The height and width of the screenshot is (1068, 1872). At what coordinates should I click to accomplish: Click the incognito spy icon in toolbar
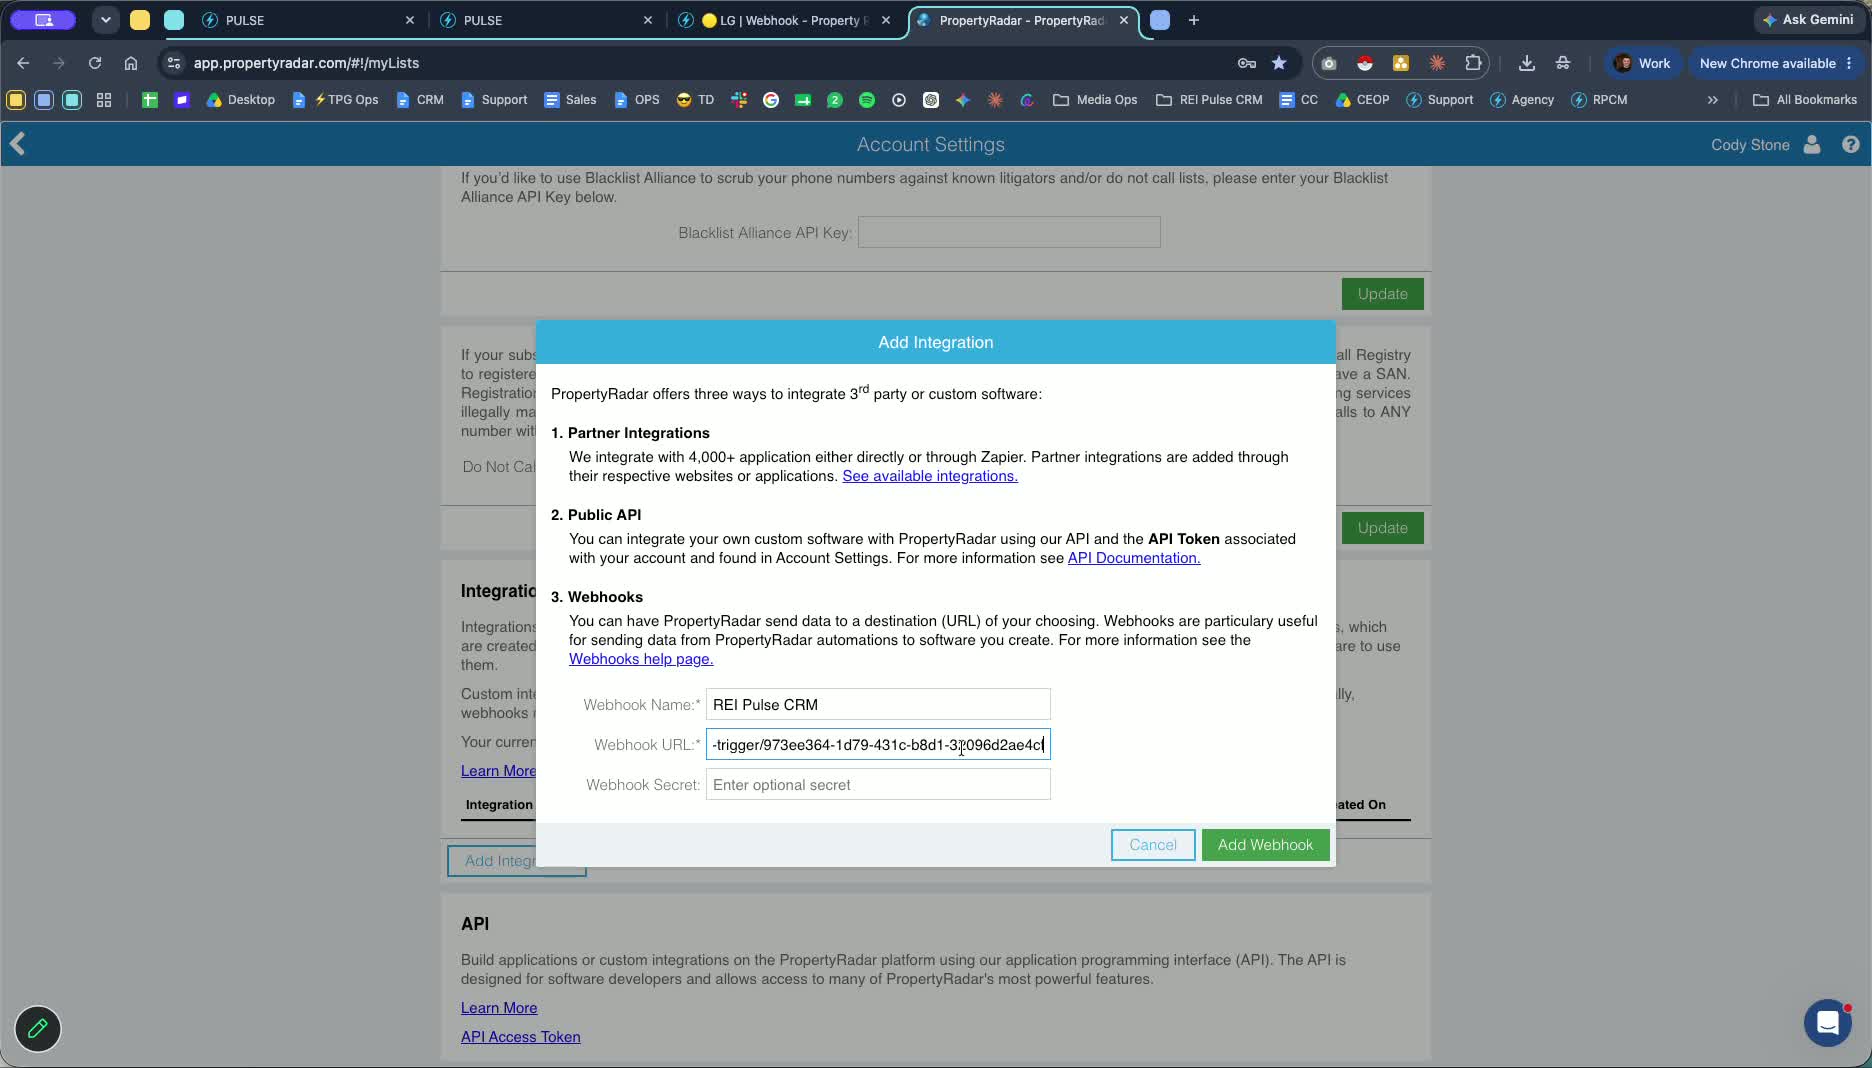coord(1563,63)
